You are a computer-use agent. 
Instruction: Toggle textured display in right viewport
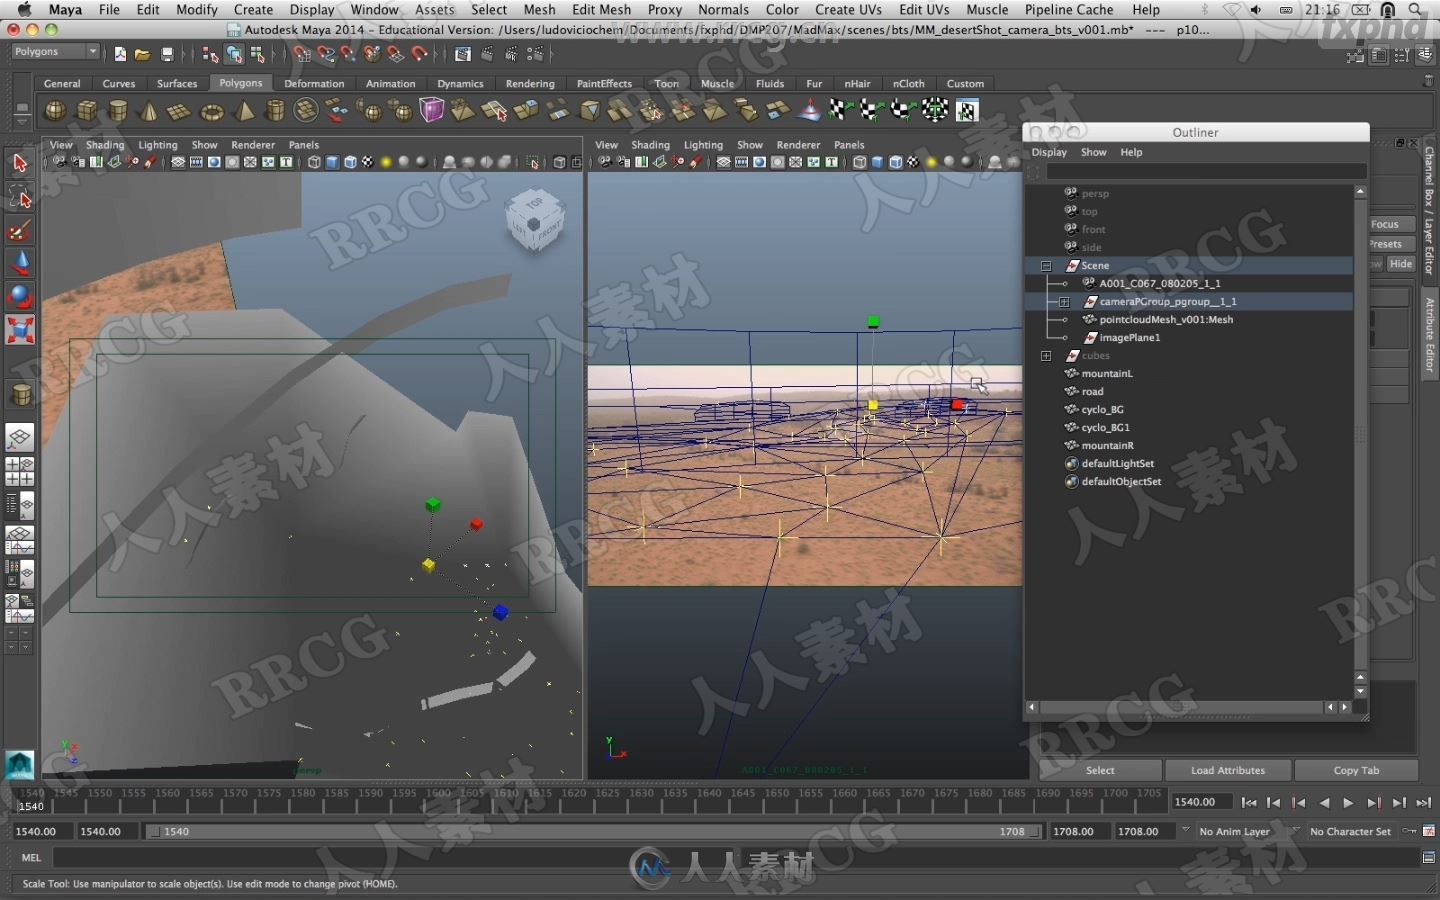coord(913,162)
